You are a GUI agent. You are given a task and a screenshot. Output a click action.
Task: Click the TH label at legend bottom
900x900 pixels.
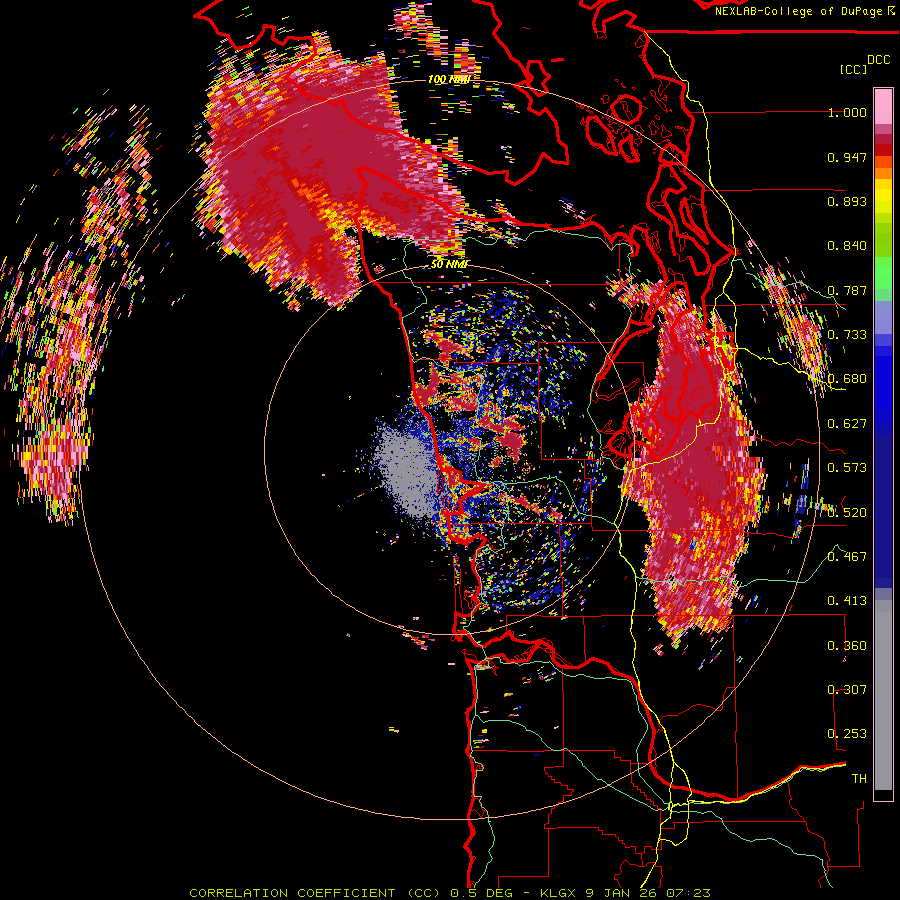pos(859,778)
